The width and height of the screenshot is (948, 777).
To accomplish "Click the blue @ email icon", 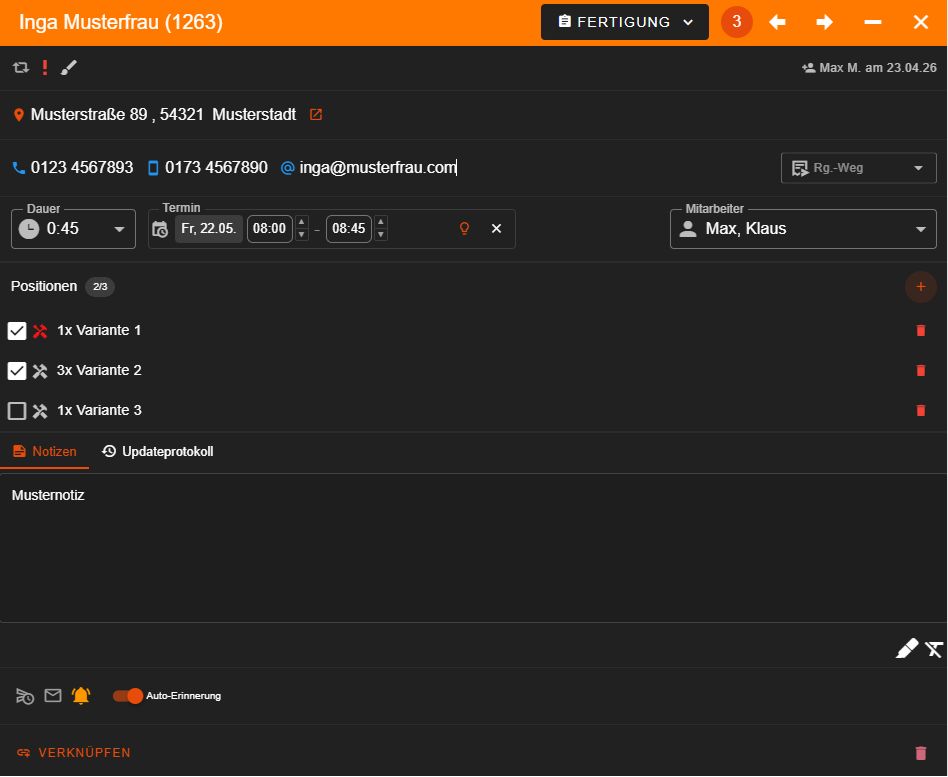I will [288, 167].
